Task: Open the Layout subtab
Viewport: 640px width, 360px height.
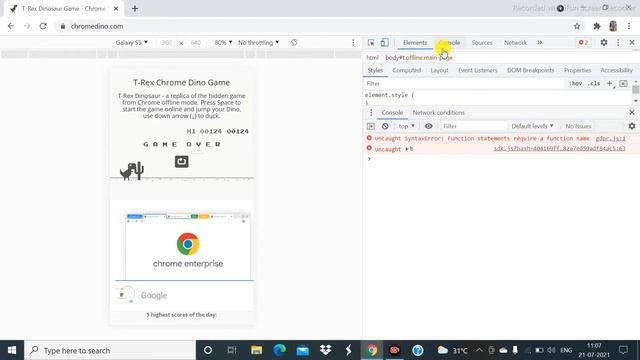Action: (x=439, y=70)
